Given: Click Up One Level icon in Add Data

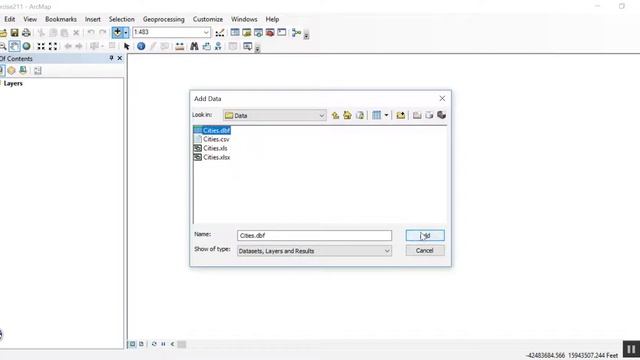Looking at the screenshot, I should coord(335,116).
